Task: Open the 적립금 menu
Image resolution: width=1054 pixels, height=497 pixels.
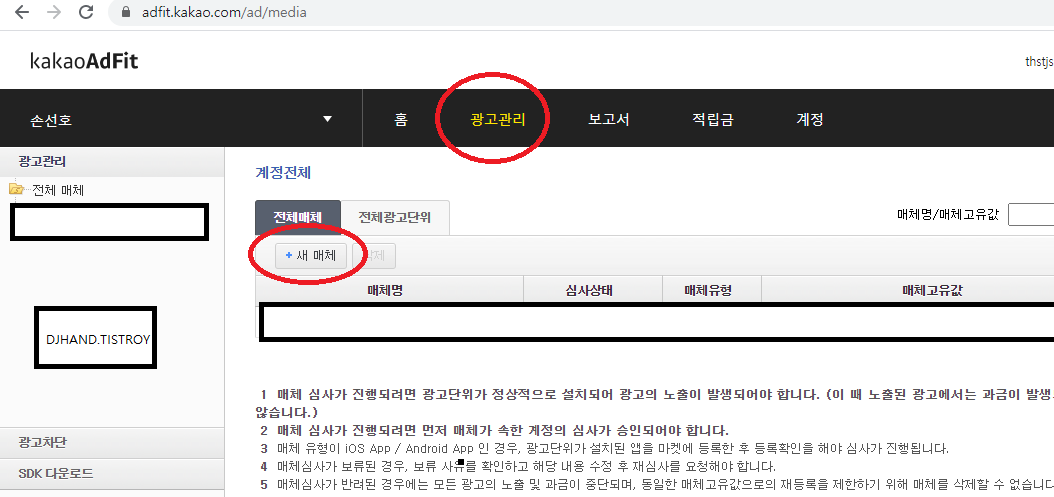Action: click(713, 120)
